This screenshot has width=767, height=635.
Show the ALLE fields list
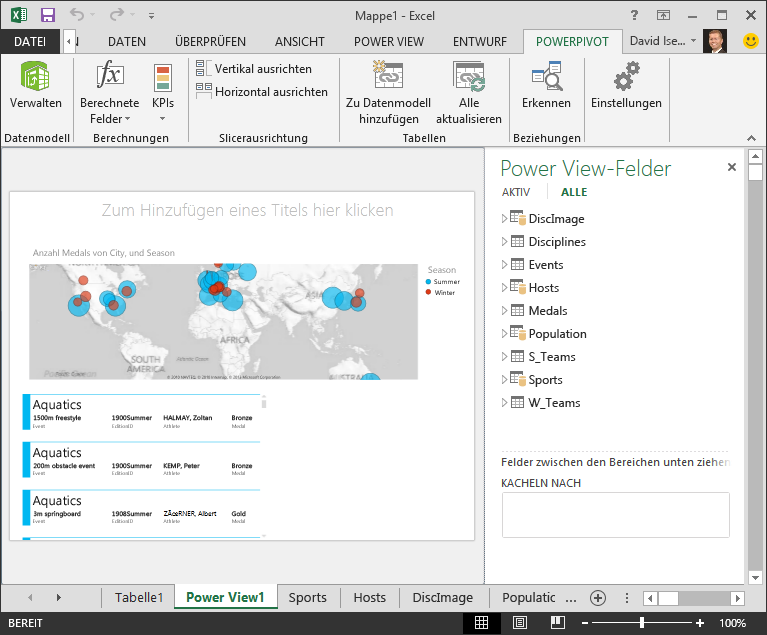[x=574, y=192]
